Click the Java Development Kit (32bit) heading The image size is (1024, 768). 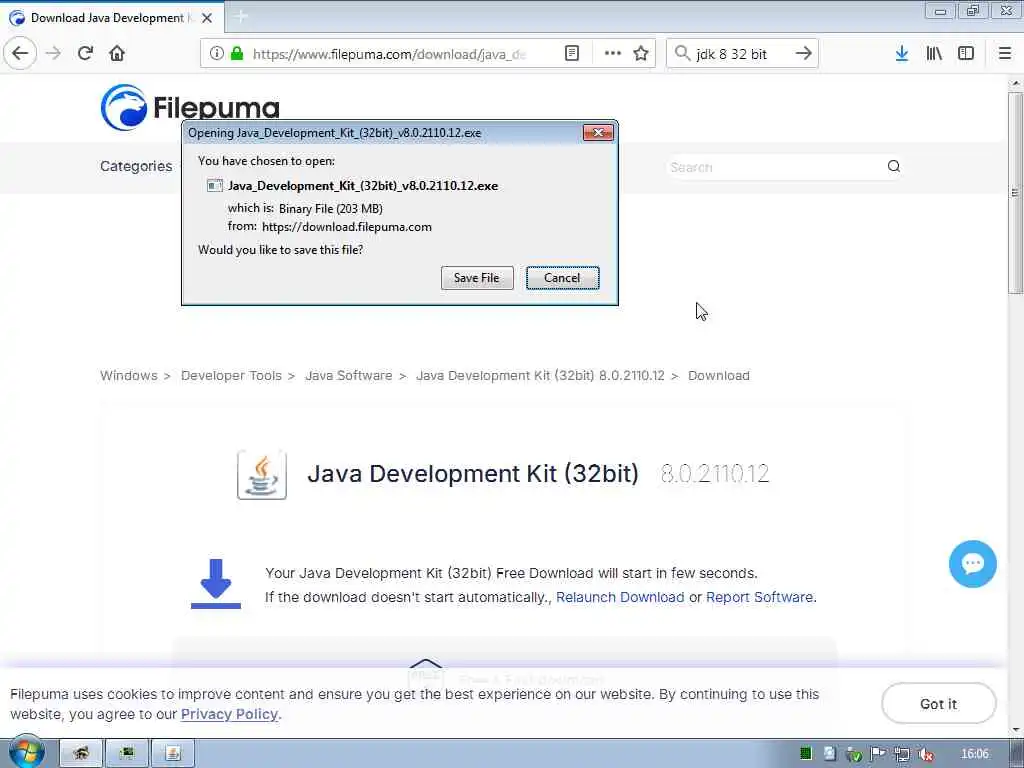coord(473,473)
